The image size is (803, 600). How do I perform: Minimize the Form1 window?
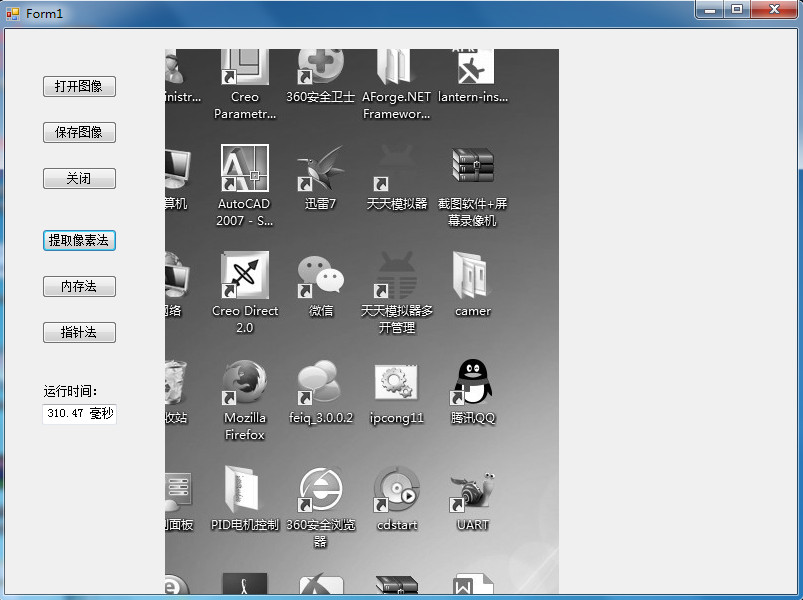pyautogui.click(x=709, y=10)
